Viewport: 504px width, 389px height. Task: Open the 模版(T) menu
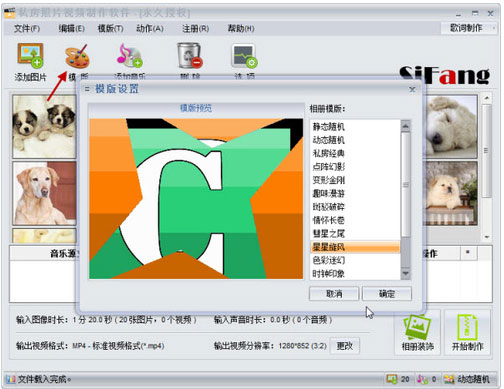click(x=110, y=29)
